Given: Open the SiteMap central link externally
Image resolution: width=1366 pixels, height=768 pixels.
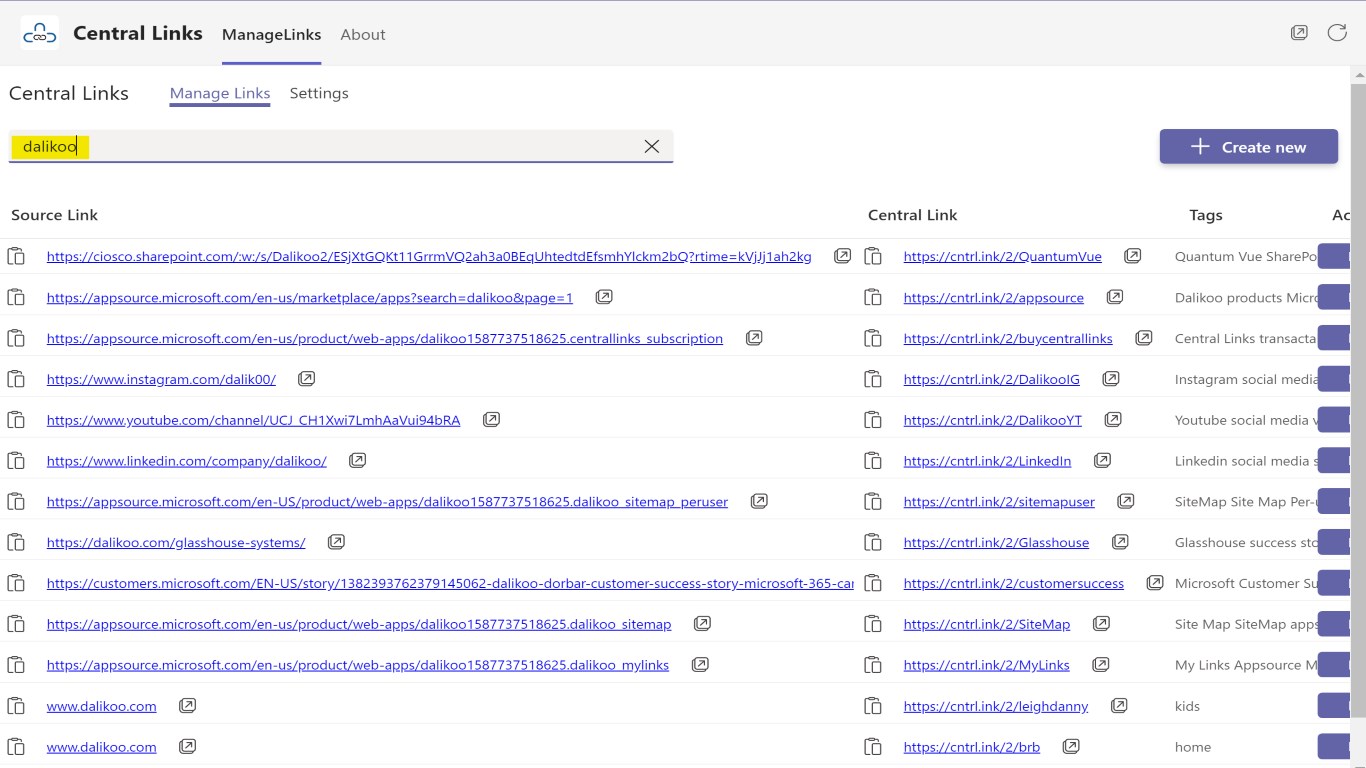Looking at the screenshot, I should click(x=1101, y=624).
